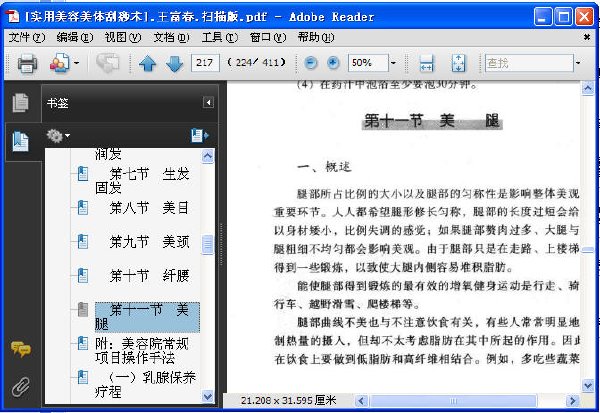Click the gray bookmark icon beside 第十一节
Viewport: 600px width, 413px height.
[83, 309]
